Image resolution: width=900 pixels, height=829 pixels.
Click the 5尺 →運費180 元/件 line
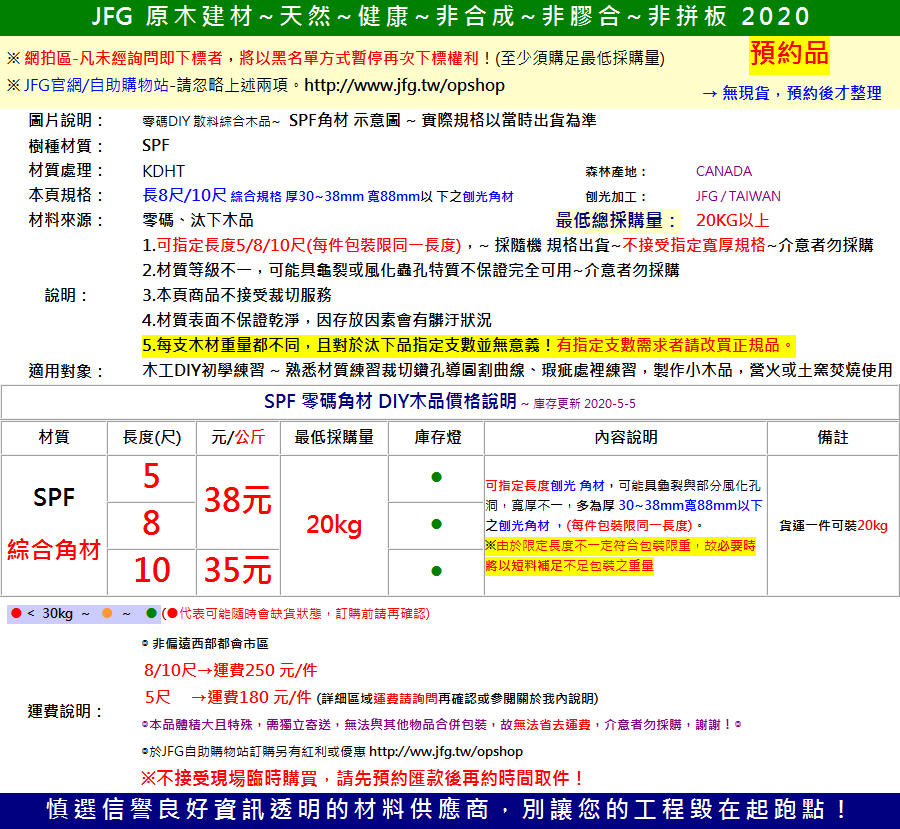coord(228,698)
